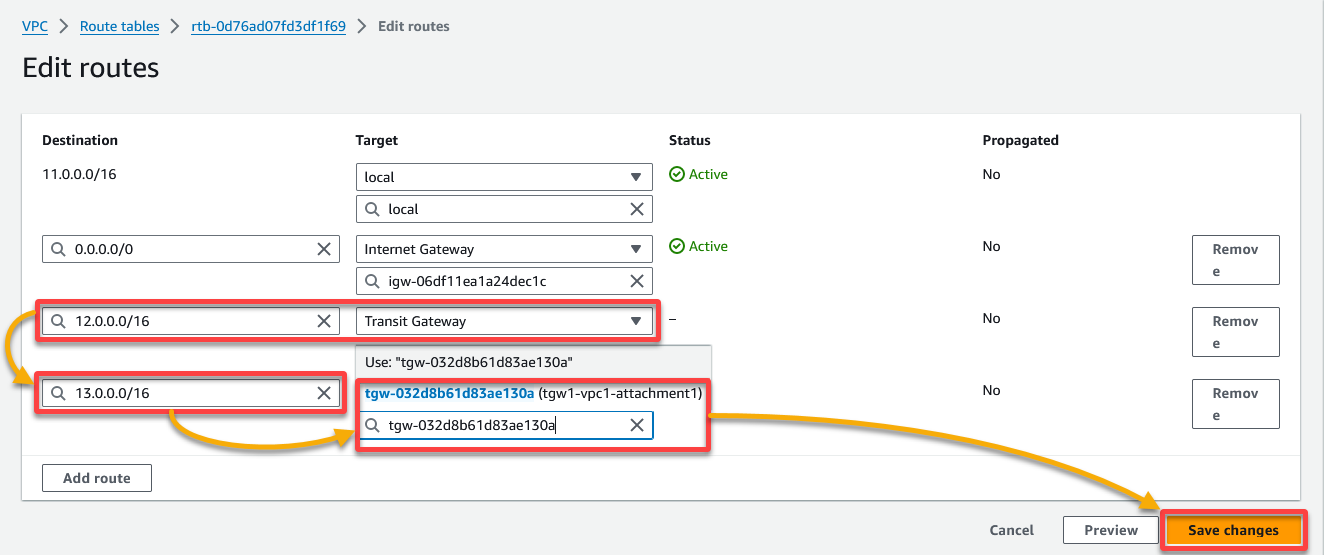Clear the igw-06df11ea1a24dec1c target field
This screenshot has width=1326, height=555.
coord(637,281)
